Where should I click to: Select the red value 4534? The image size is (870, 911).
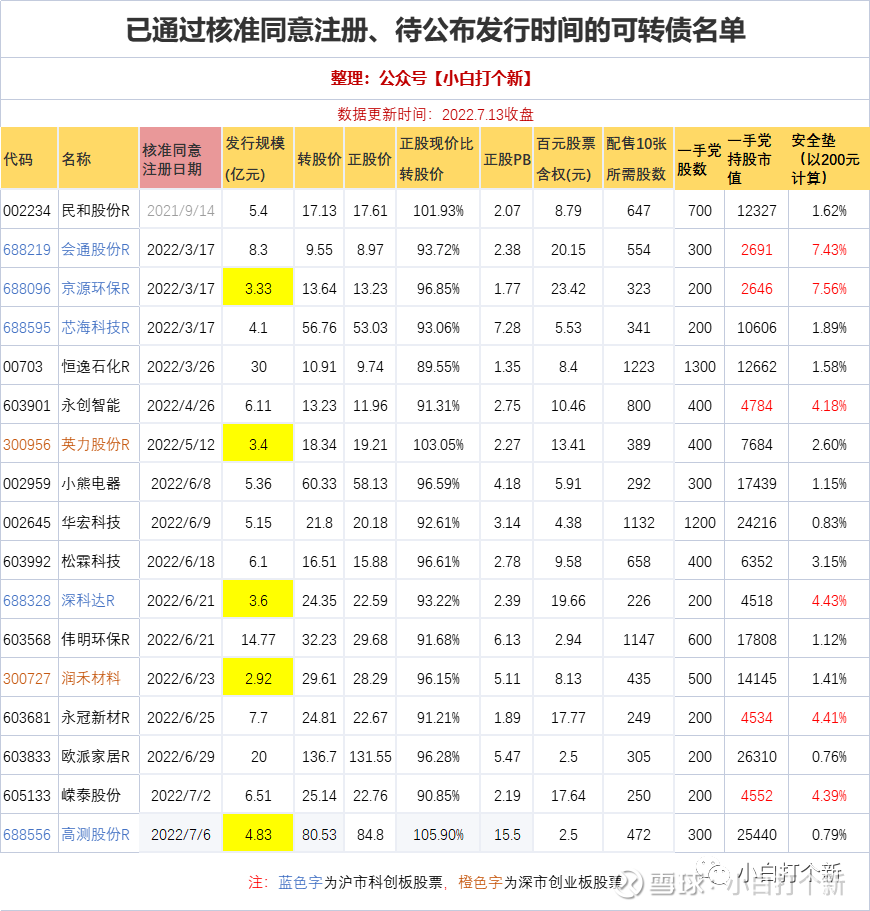click(757, 718)
